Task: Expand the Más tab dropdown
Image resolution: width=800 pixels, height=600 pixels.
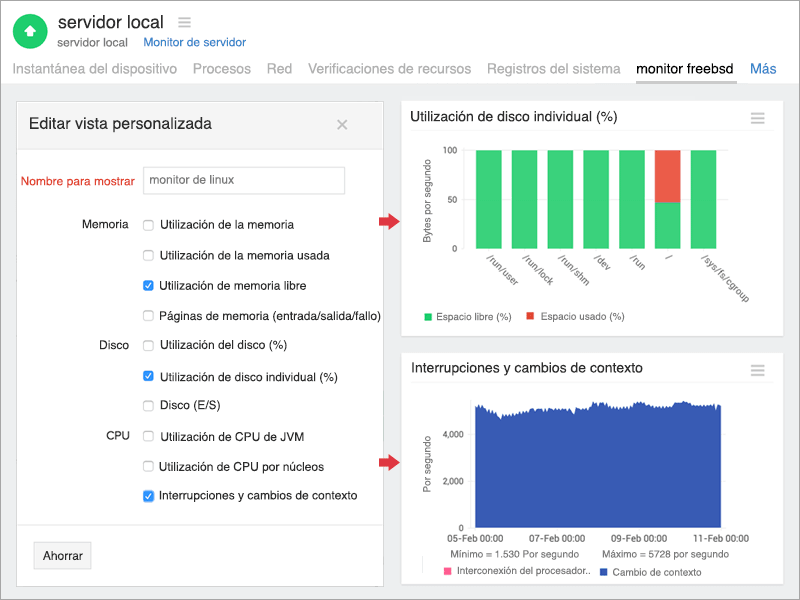Action: click(763, 69)
